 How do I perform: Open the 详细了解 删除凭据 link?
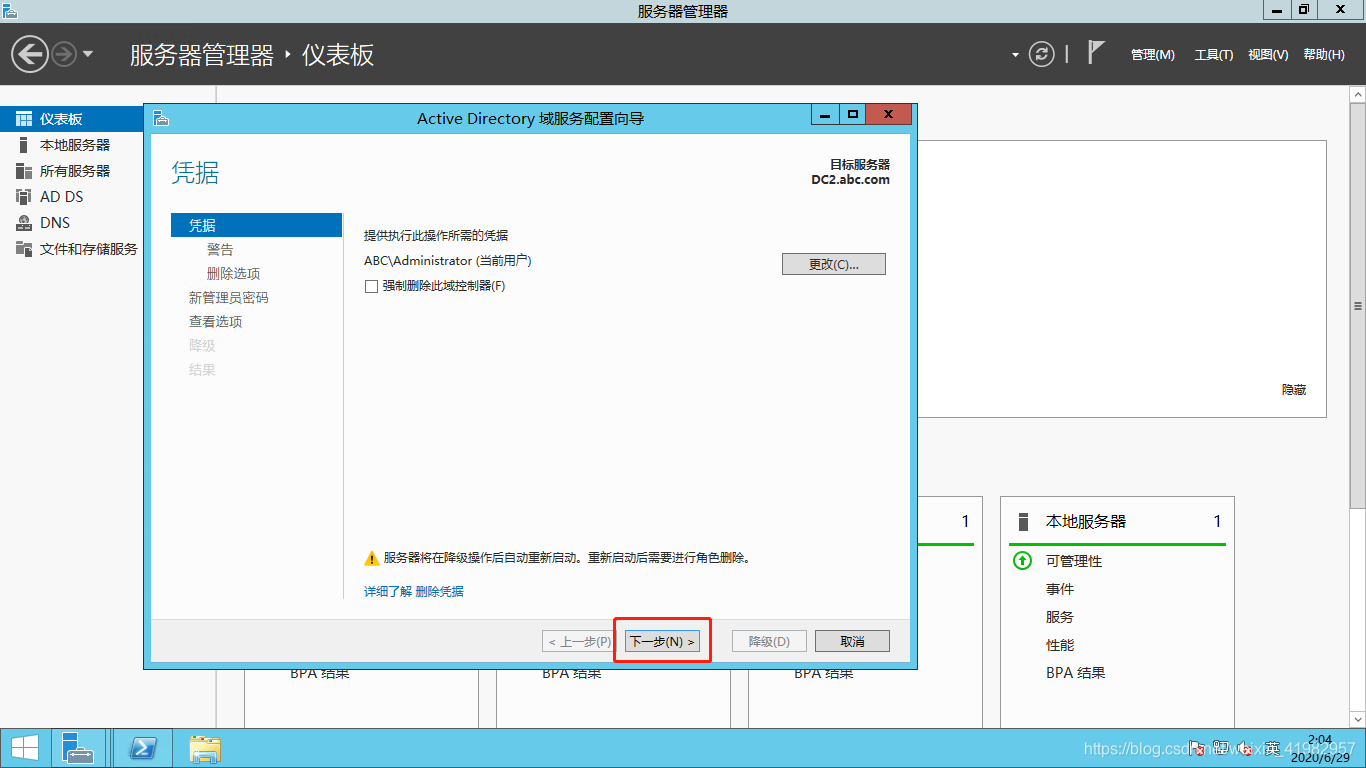tap(414, 591)
